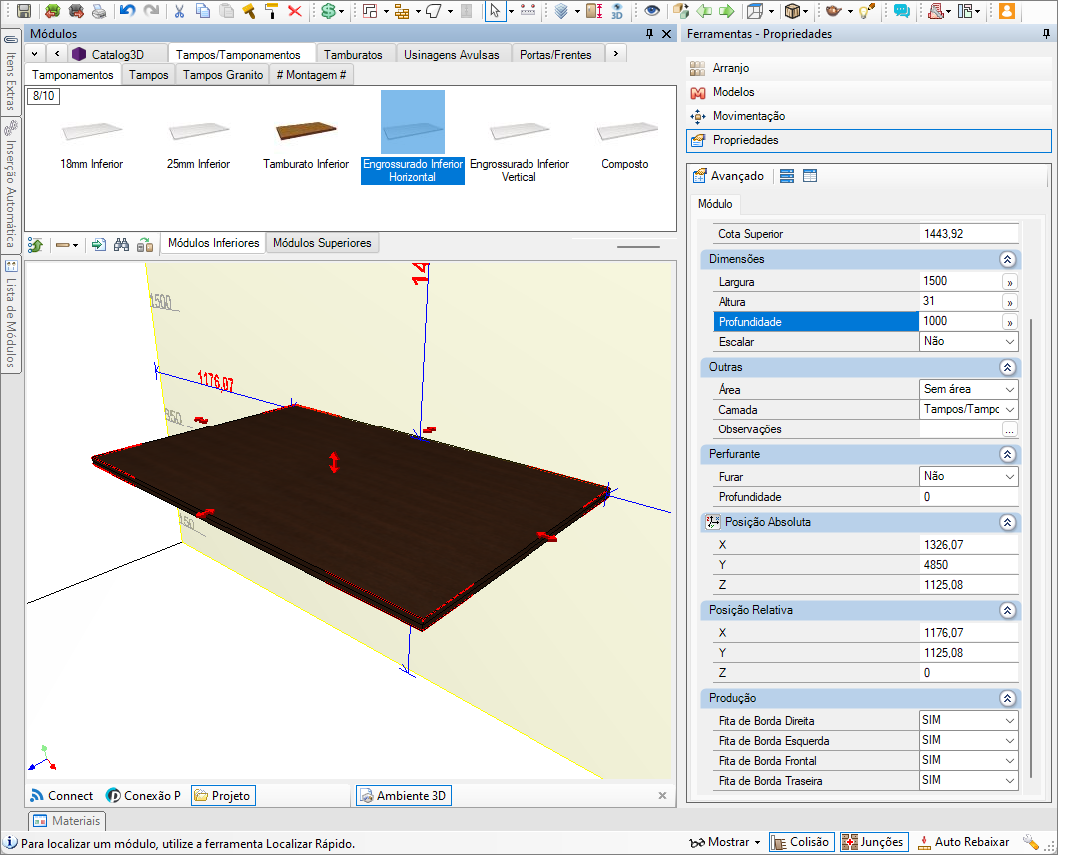Click the green left arrow icon
1066x863 pixels.
click(x=704, y=11)
